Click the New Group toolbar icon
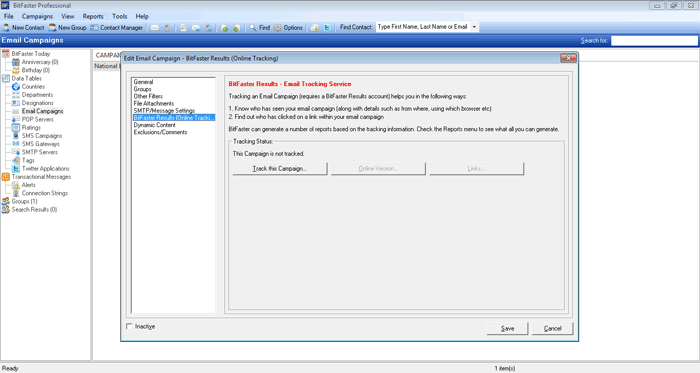 click(x=53, y=28)
